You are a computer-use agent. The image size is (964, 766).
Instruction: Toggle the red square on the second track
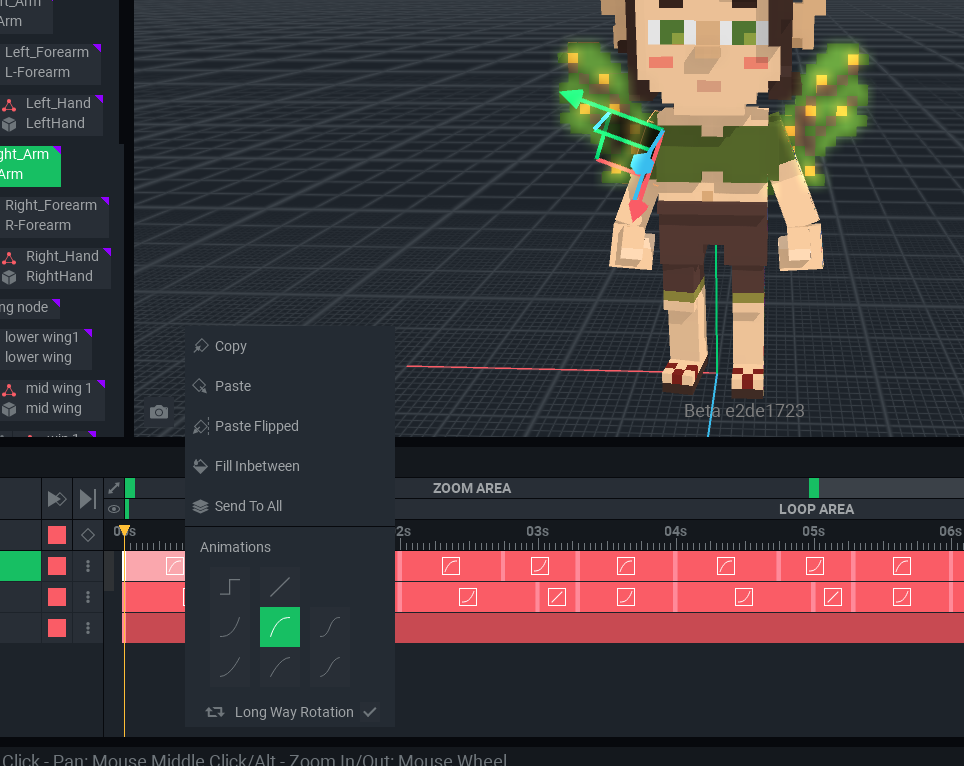pos(57,597)
